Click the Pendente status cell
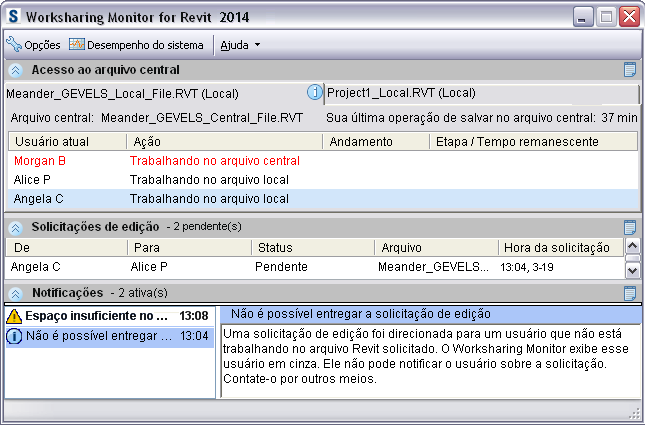Viewport: 645px width, 425px height. point(281,267)
